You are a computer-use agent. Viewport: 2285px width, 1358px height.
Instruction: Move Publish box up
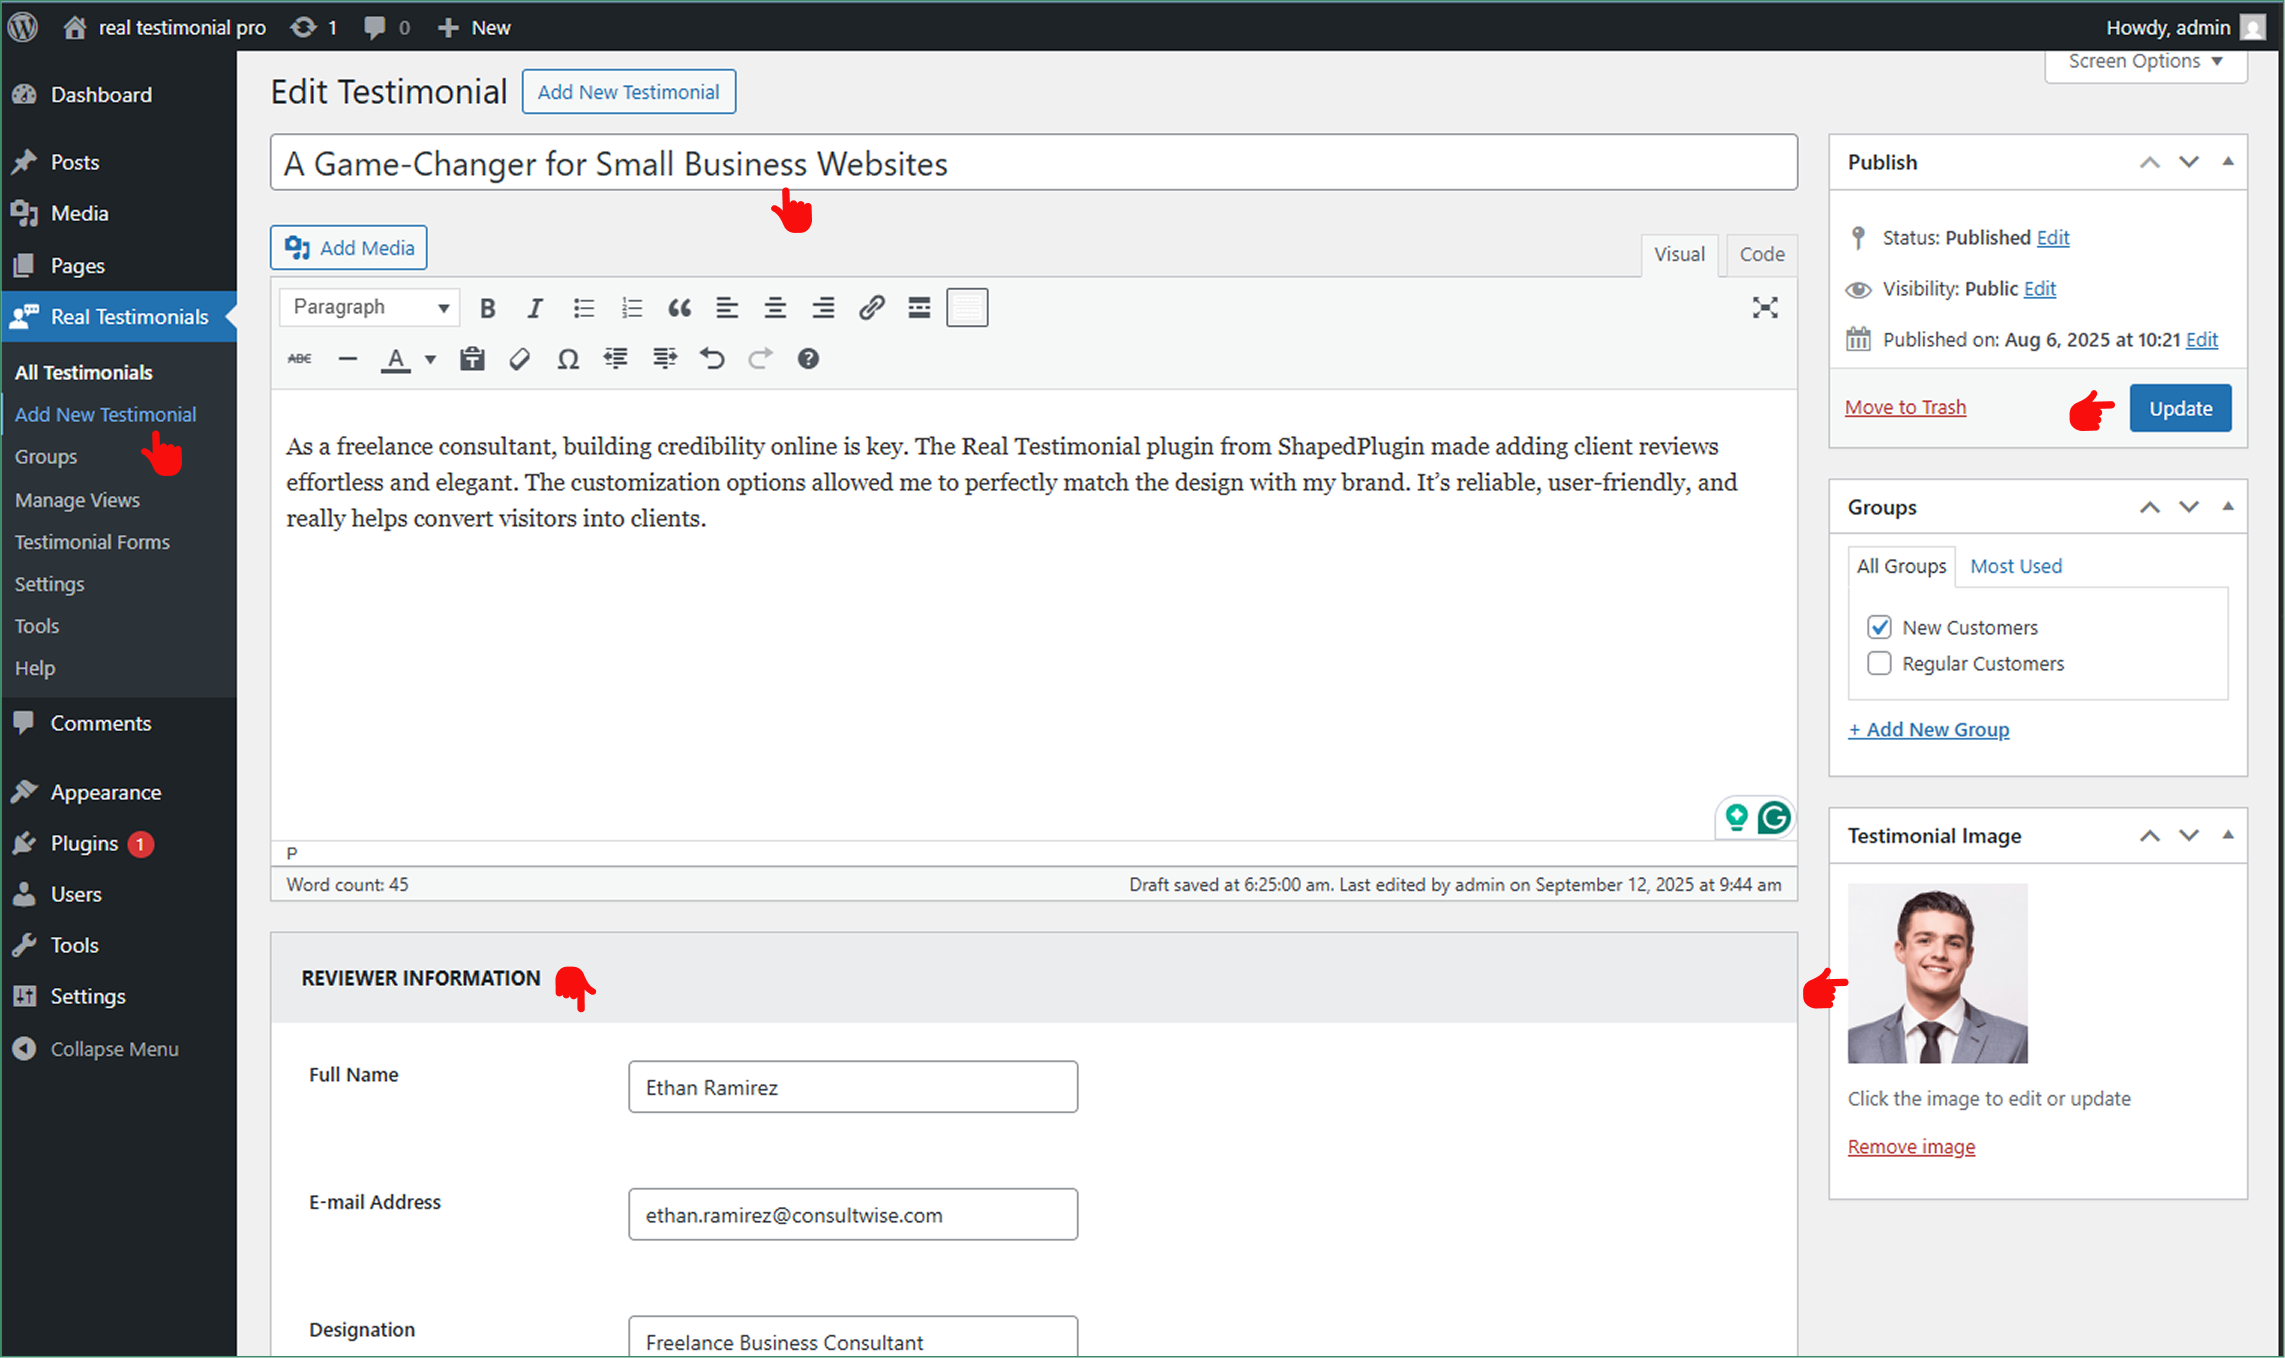click(x=2149, y=162)
